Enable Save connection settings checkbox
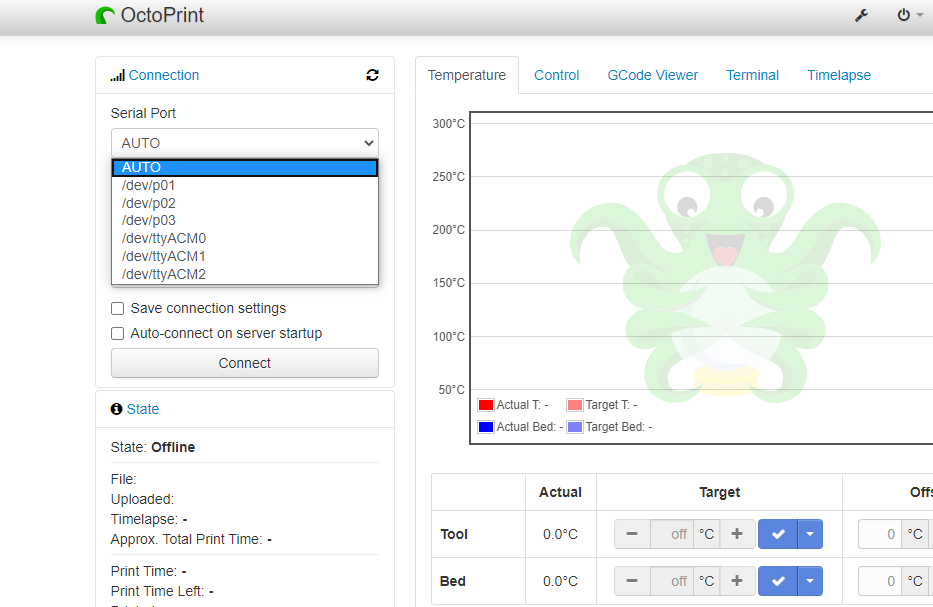Screen dimensions: 933x607 coord(118,308)
